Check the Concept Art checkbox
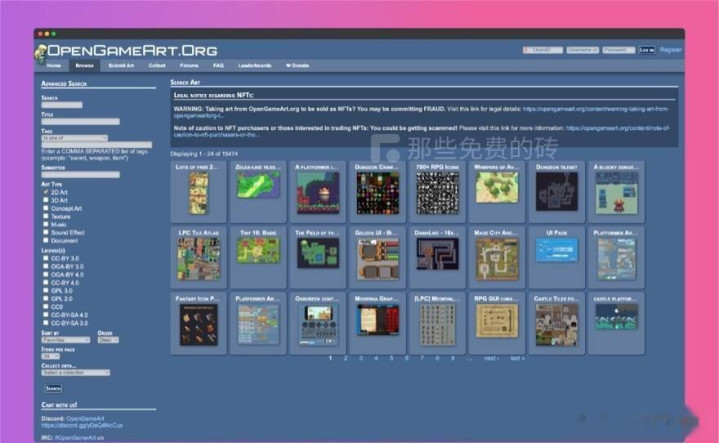Viewport: 719px width, 443px height. [45, 208]
